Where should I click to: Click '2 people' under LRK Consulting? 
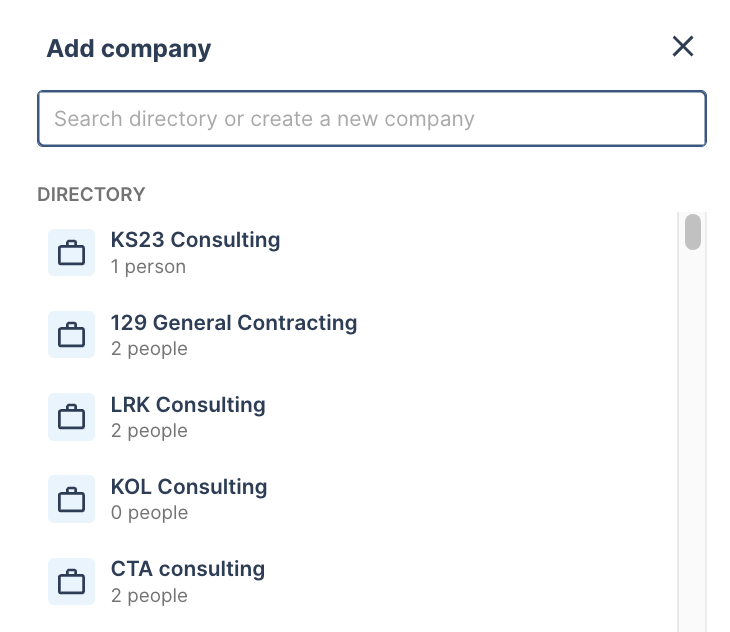click(x=149, y=430)
